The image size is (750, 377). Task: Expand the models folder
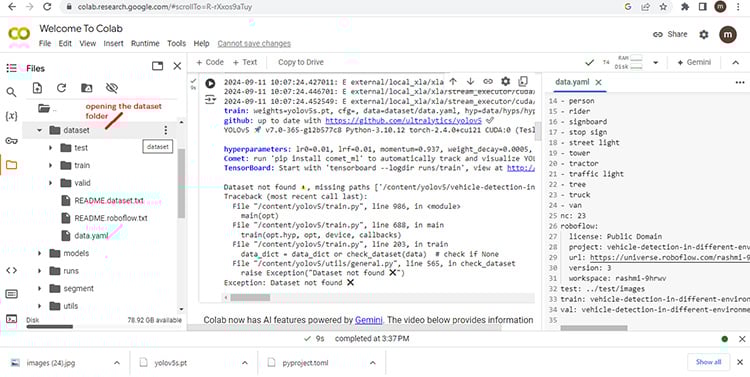point(40,253)
